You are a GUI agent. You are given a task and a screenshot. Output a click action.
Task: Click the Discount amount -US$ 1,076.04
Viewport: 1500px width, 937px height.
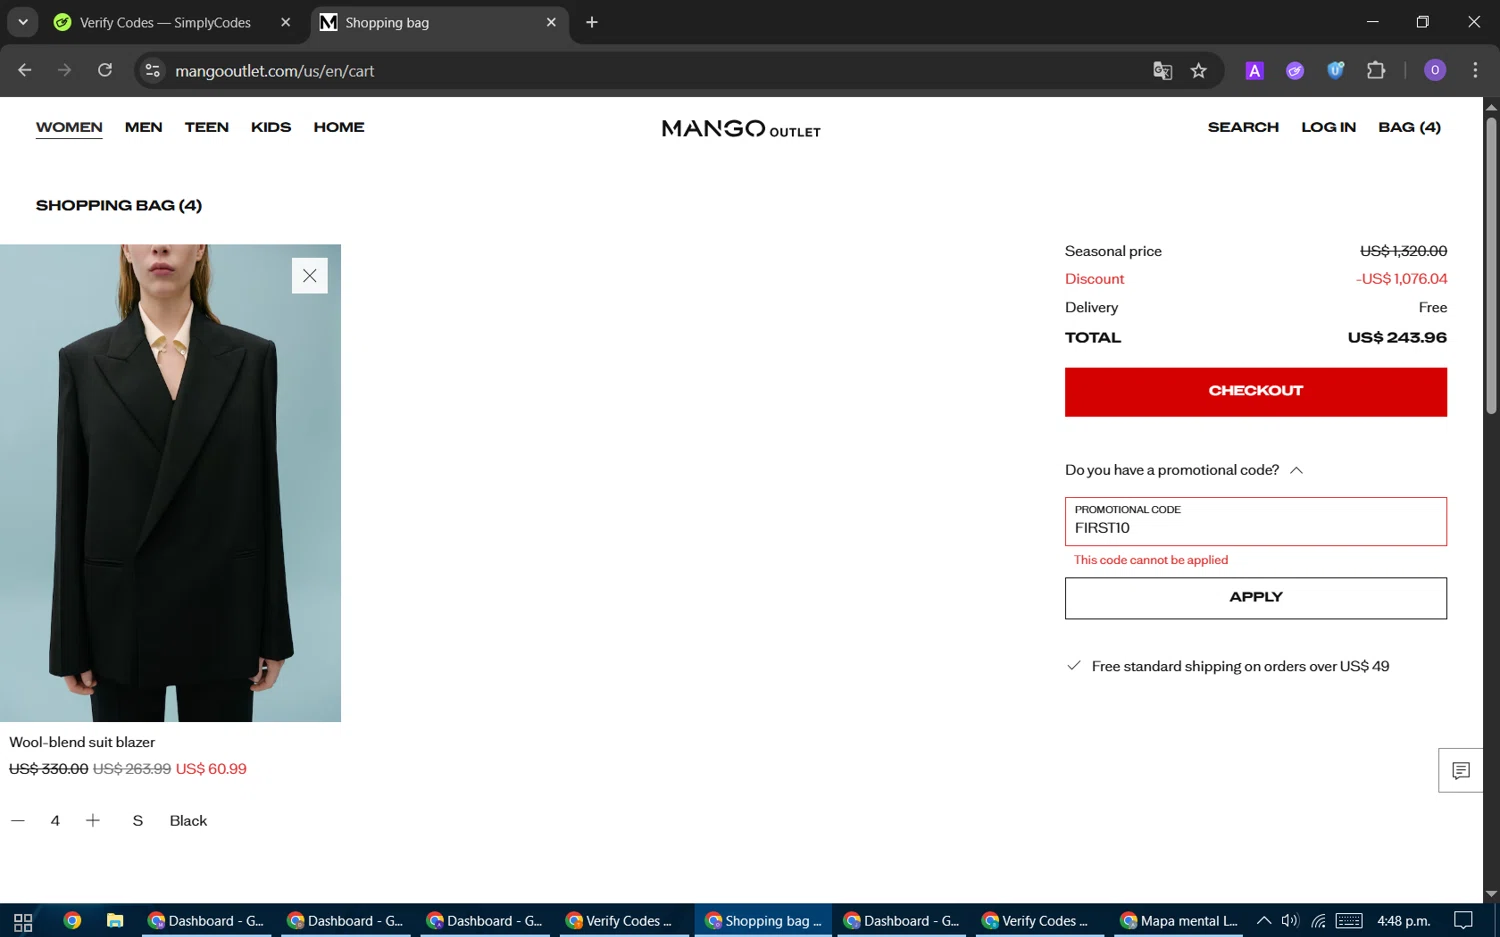[1401, 279]
